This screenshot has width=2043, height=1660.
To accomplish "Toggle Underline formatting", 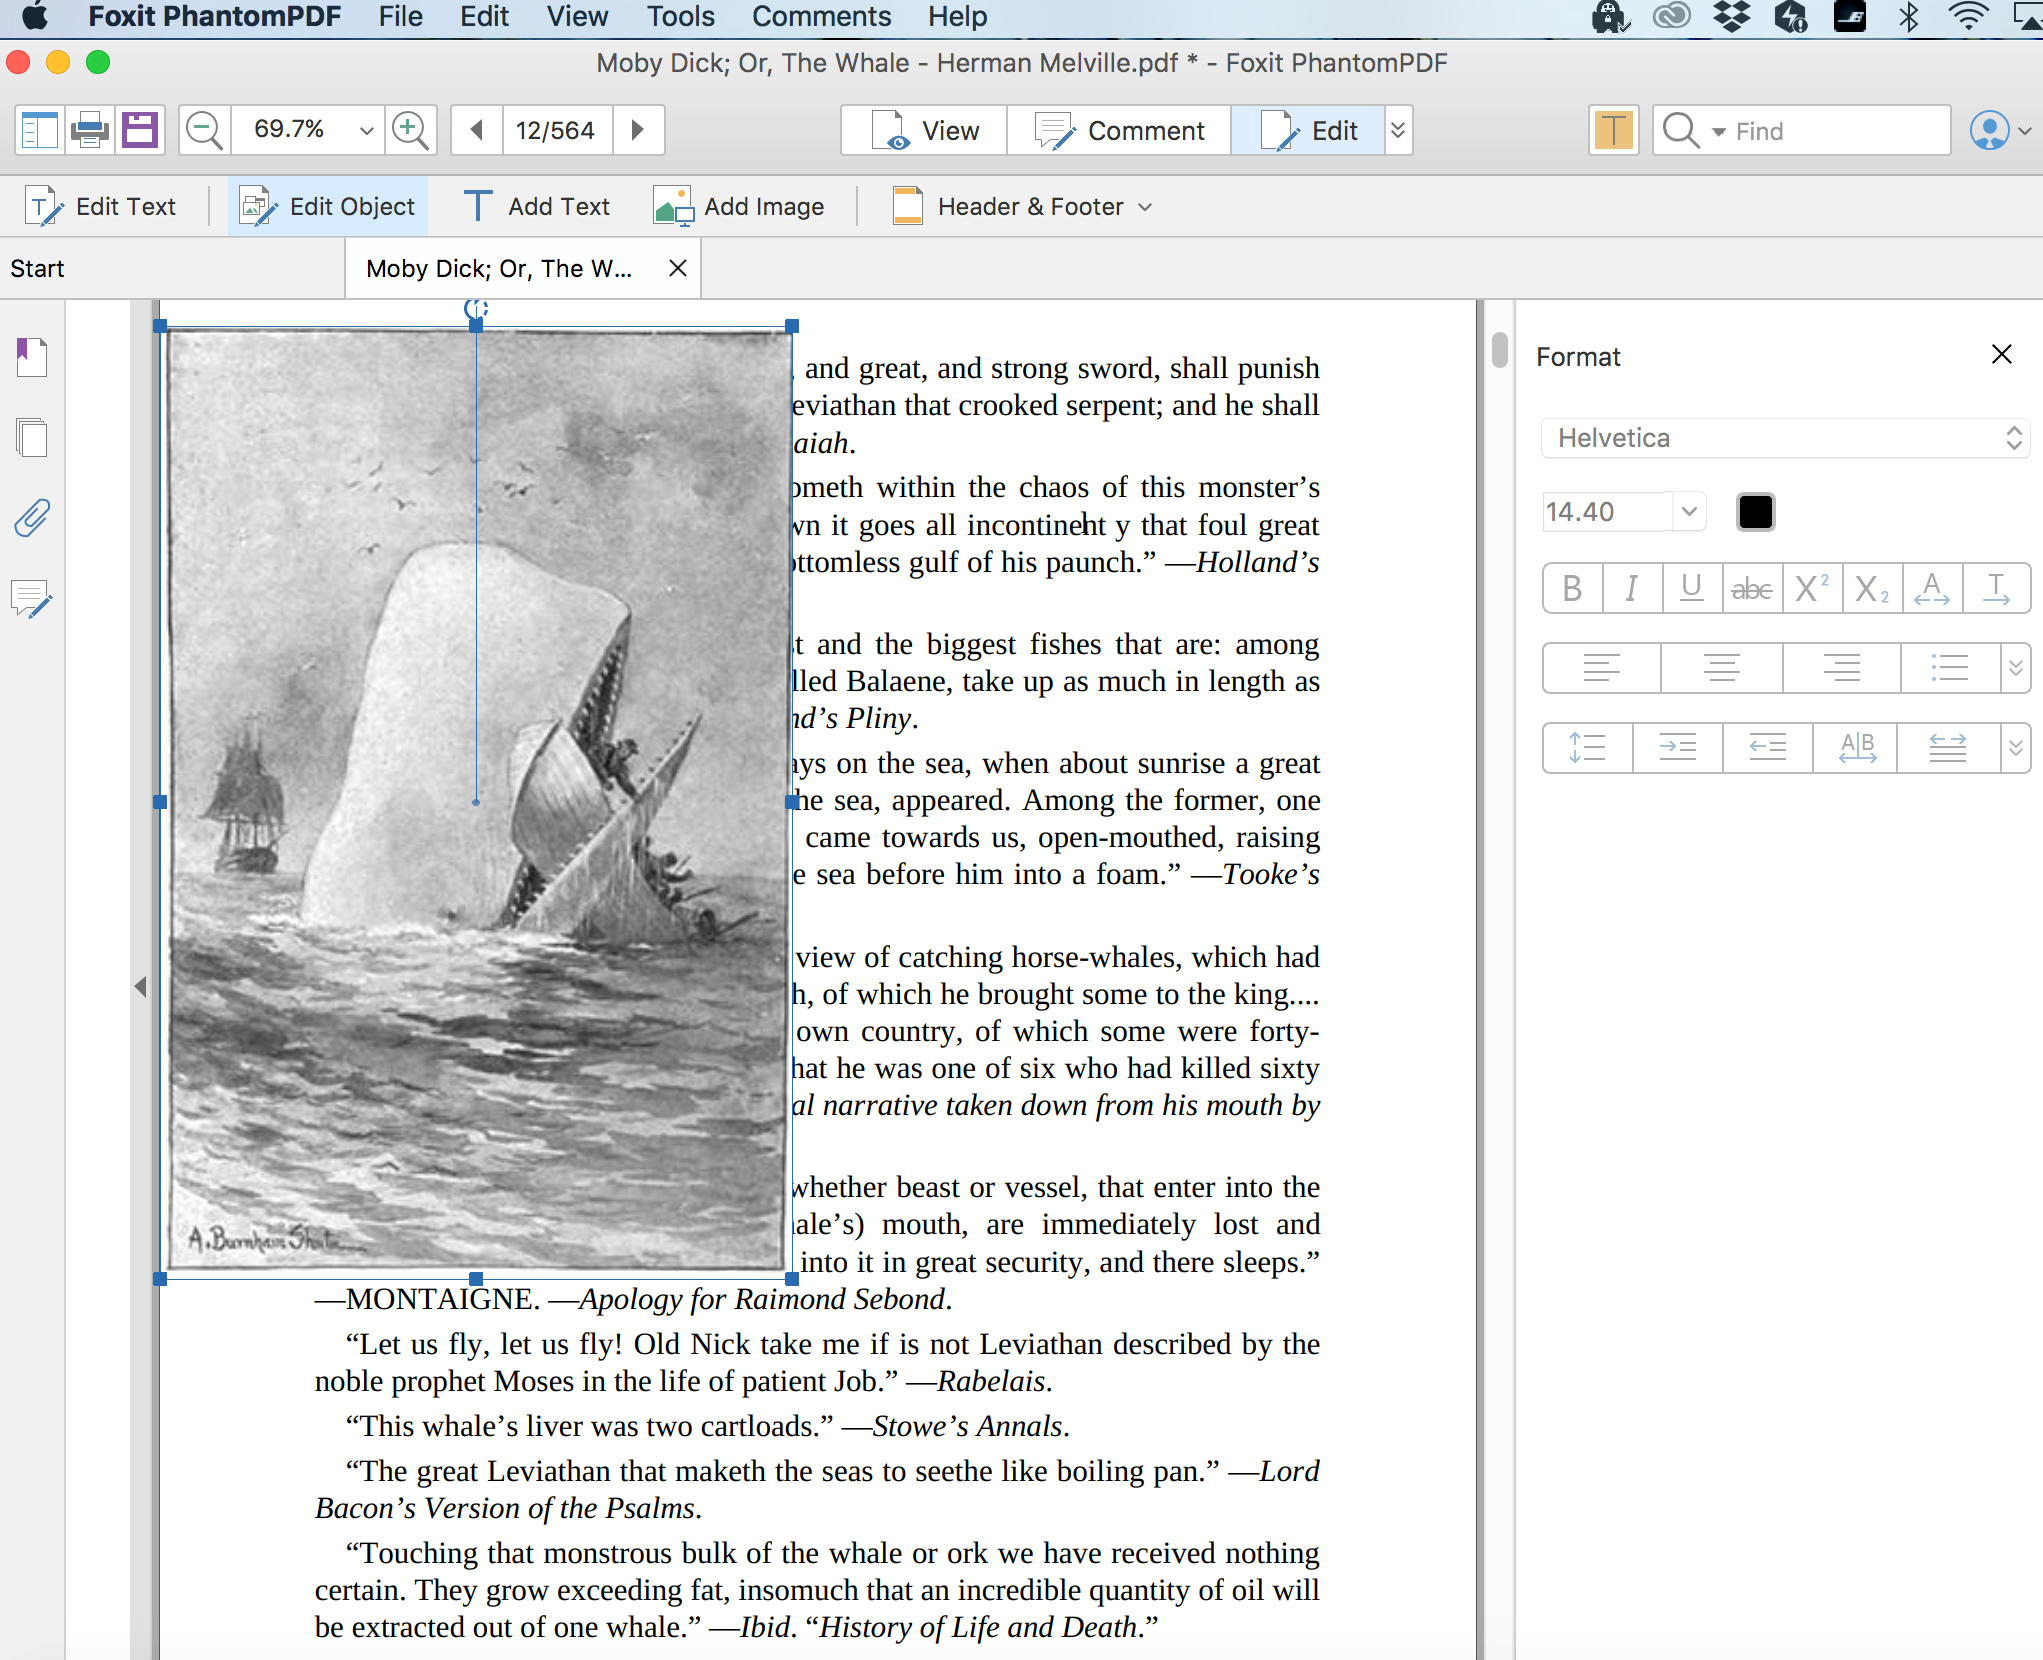I will (x=1692, y=588).
